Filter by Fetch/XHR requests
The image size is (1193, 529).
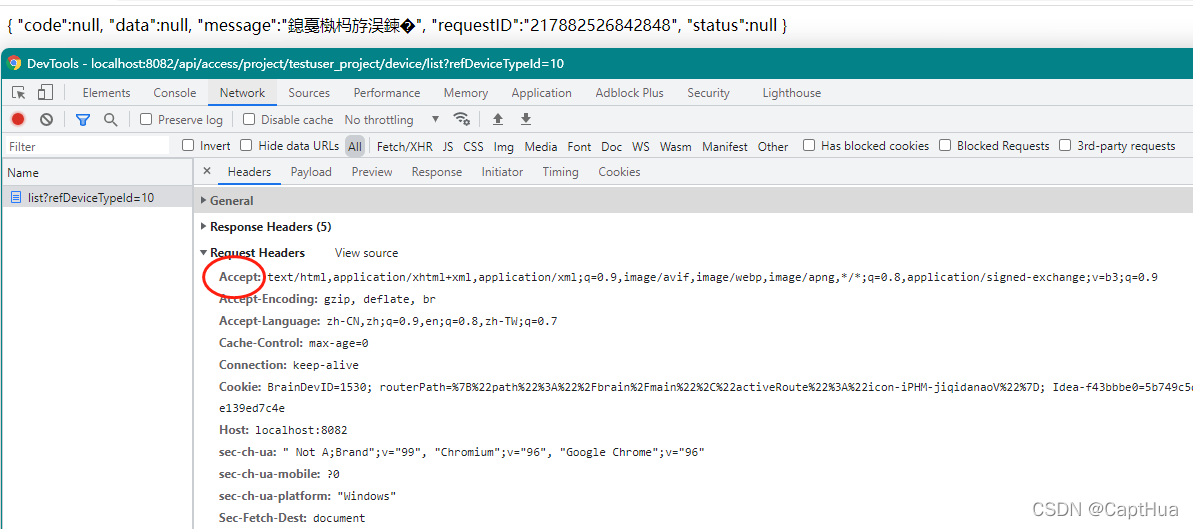coord(403,146)
